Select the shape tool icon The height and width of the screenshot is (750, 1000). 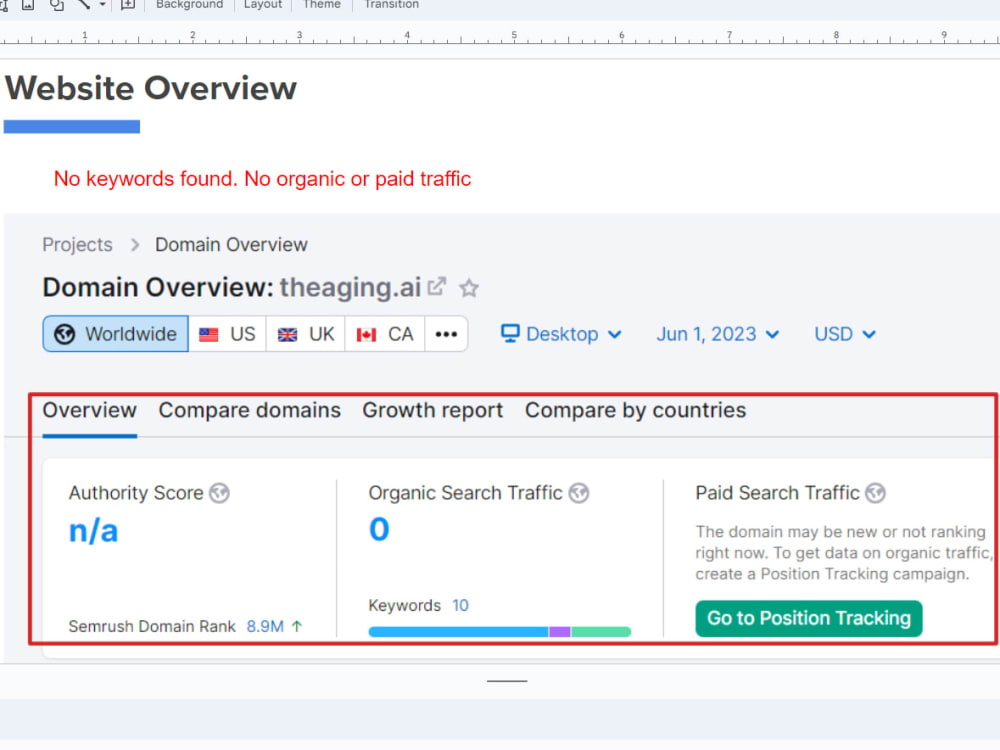(57, 4)
